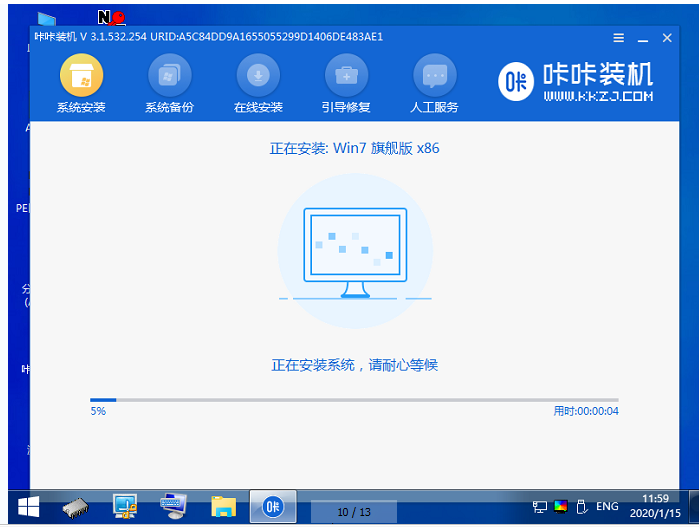Image resolution: width=699 pixels, height=527 pixels.
Task: Open 在线安装 online install section
Action: tap(258, 83)
